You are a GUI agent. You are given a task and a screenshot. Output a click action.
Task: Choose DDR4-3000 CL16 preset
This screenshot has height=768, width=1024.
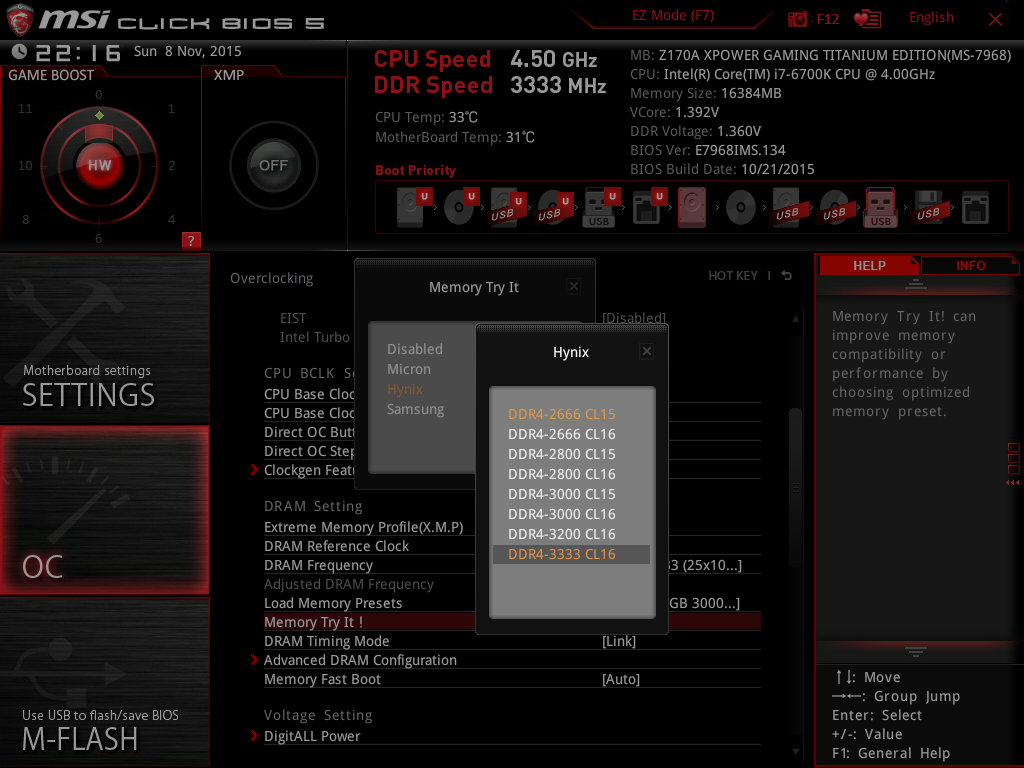point(571,515)
